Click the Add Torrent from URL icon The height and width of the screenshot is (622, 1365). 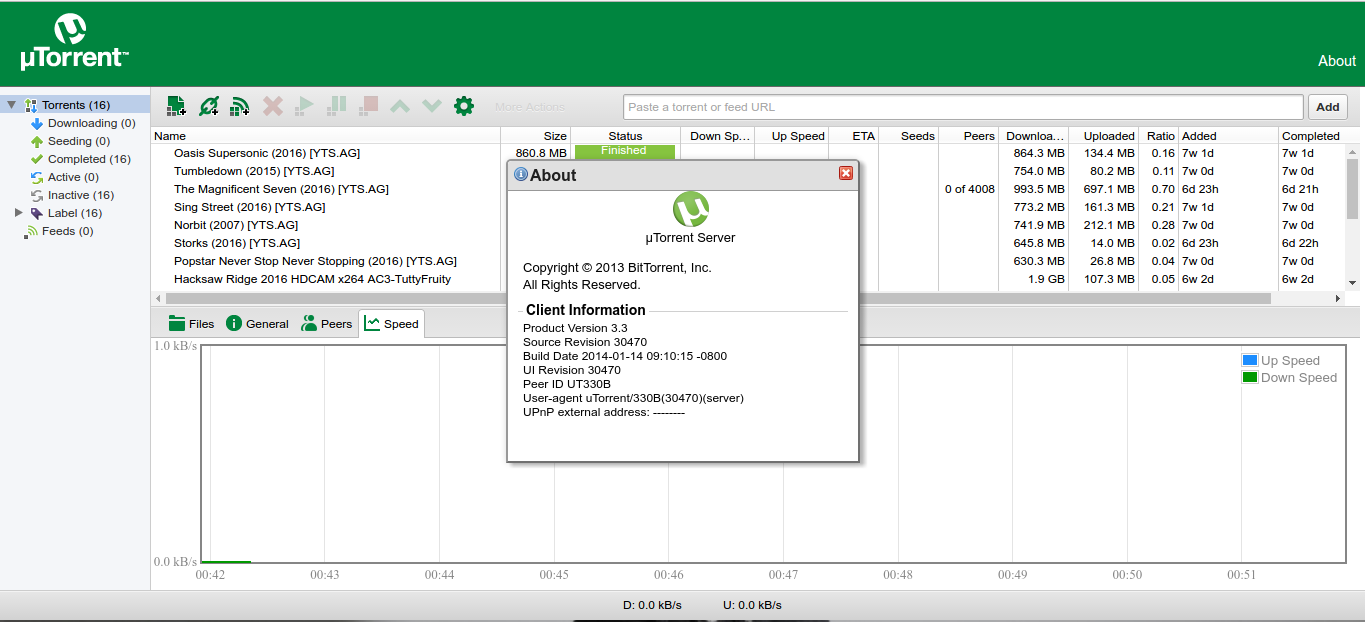208,106
